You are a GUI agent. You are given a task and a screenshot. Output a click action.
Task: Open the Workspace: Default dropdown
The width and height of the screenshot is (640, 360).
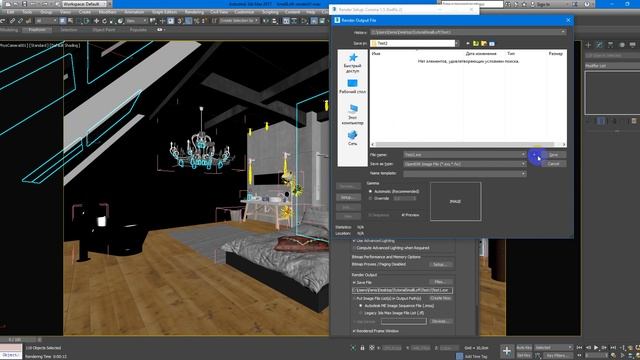click(84, 4)
